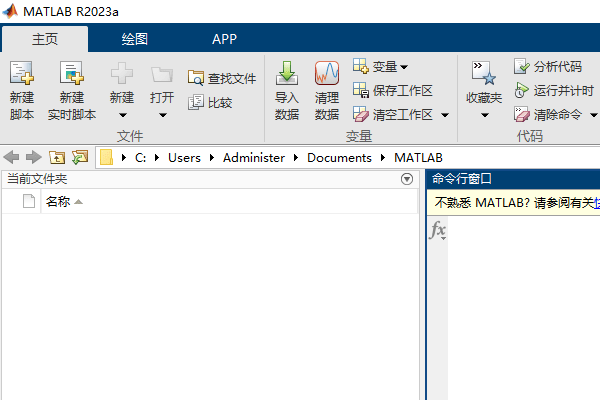Go back using the left arrow
The width and height of the screenshot is (600, 400).
[x=11, y=157]
